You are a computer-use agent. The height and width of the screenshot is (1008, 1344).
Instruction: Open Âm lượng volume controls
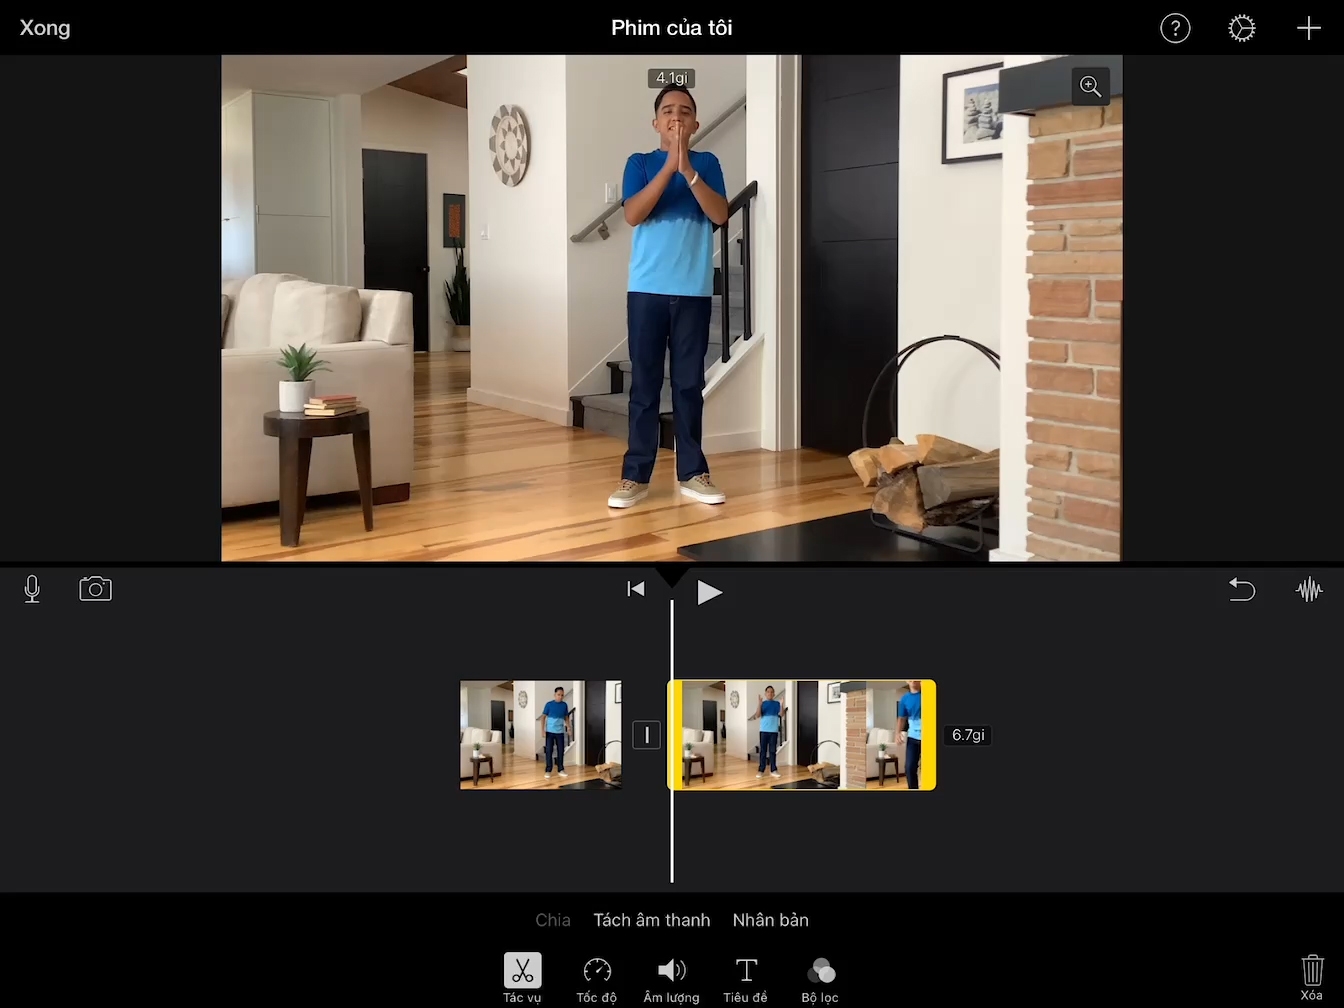[x=671, y=978]
